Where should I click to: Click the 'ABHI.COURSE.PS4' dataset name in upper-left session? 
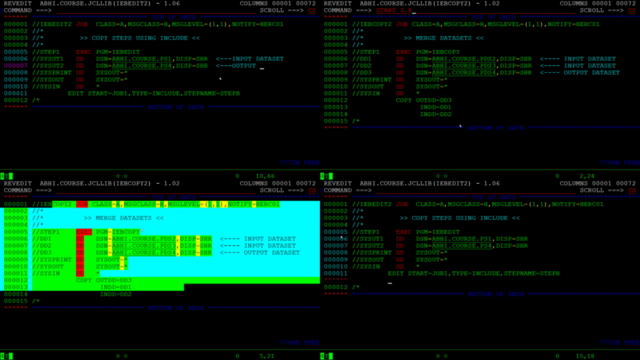142,66
